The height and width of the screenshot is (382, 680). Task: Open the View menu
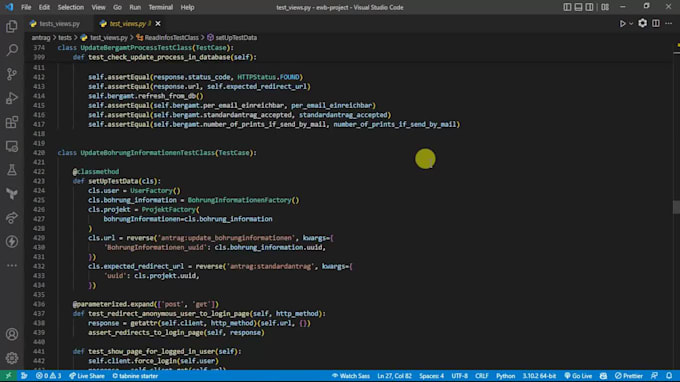98,7
